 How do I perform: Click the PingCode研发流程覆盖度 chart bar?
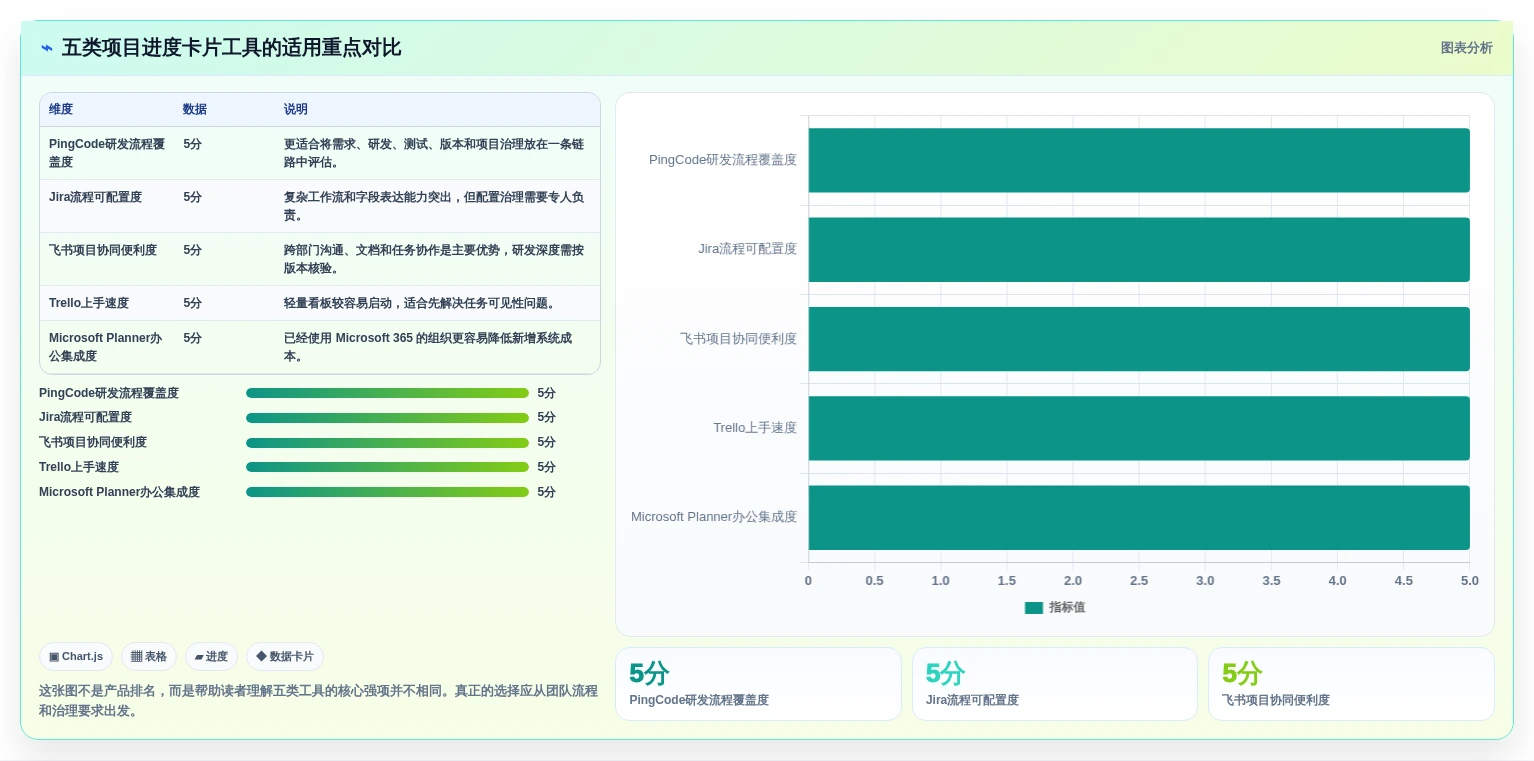[1139, 160]
